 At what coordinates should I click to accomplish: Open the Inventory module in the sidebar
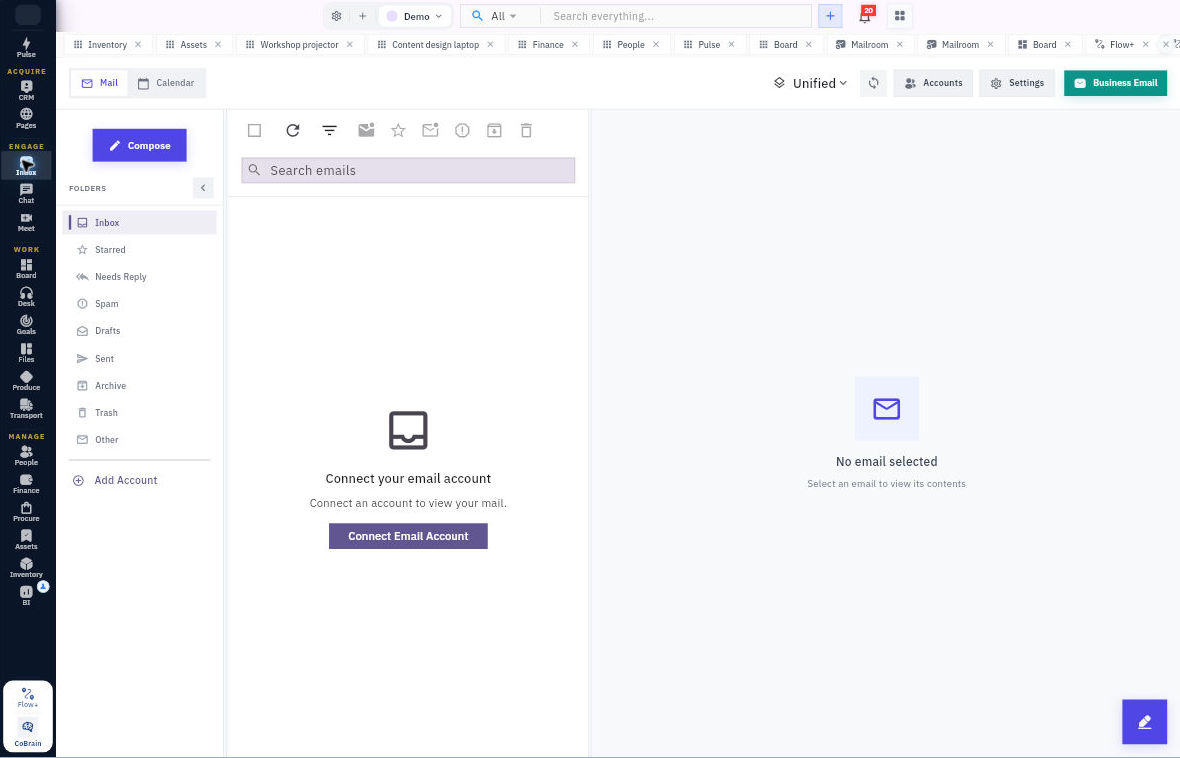[x=26, y=568]
